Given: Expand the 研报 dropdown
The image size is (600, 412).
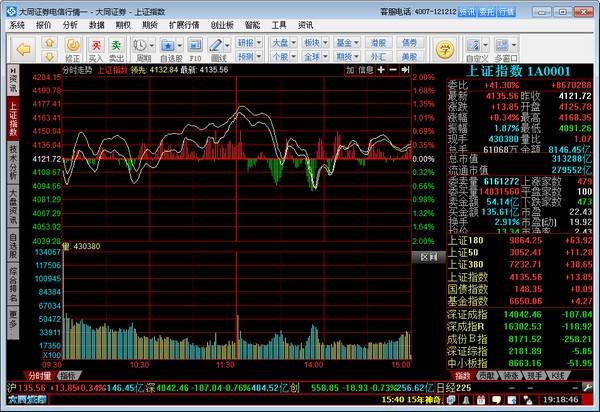Looking at the screenshot, I should (246, 42).
